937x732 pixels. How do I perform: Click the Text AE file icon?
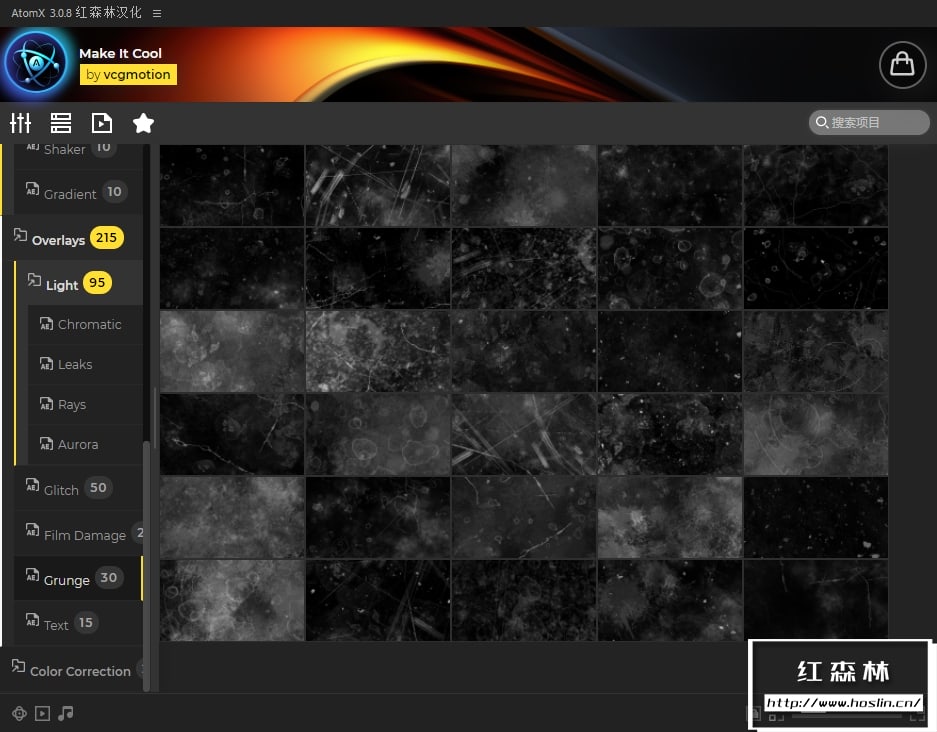32,620
